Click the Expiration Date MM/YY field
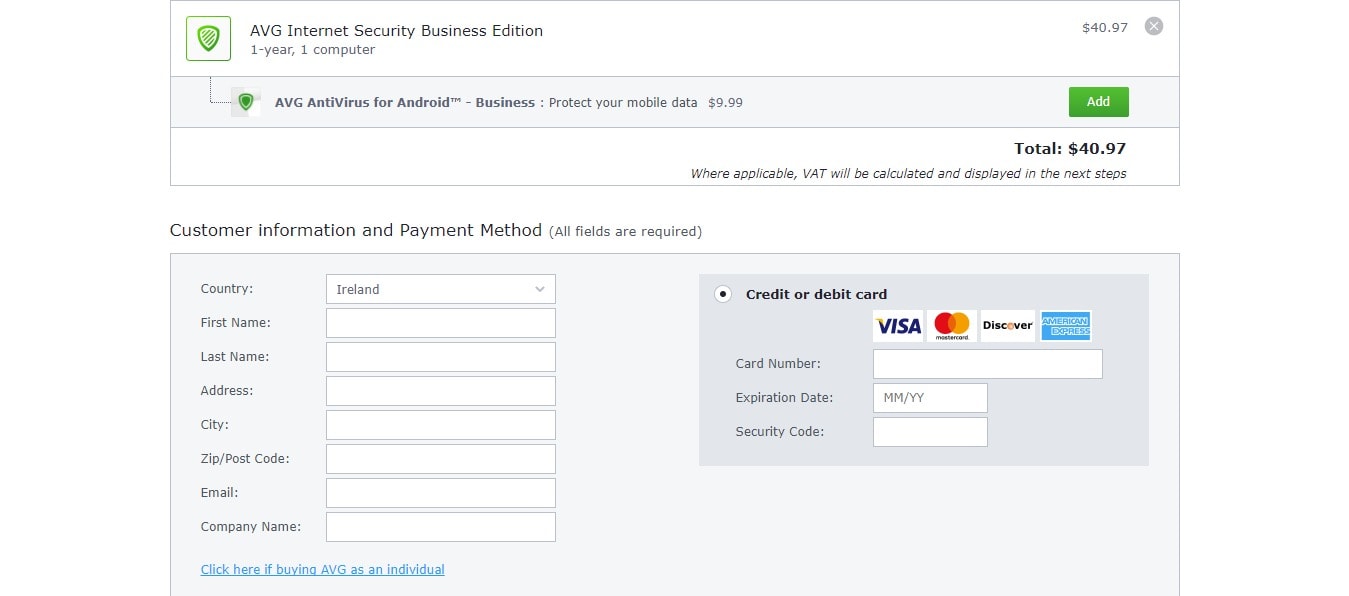This screenshot has height=596, width=1349. click(930, 398)
